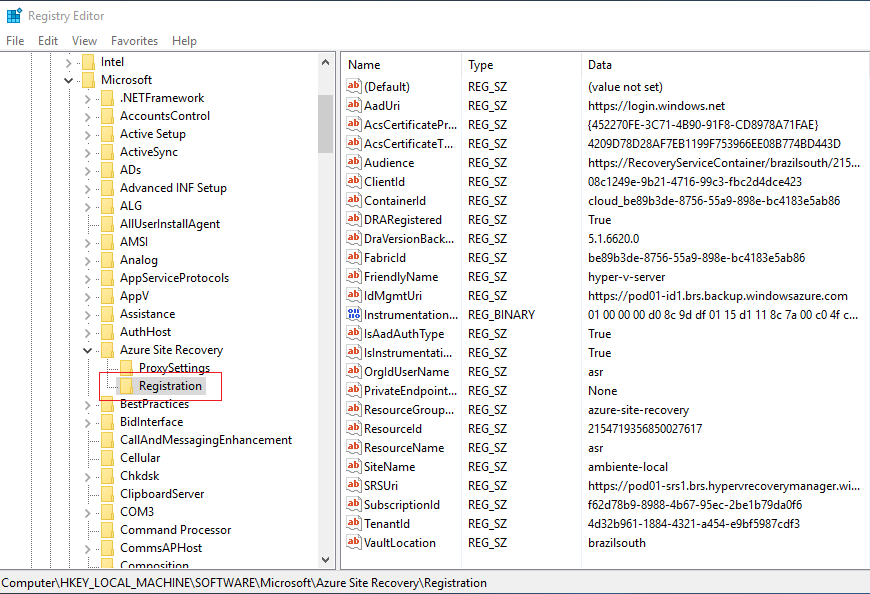Expand the CommsAPHost key

[87, 548]
